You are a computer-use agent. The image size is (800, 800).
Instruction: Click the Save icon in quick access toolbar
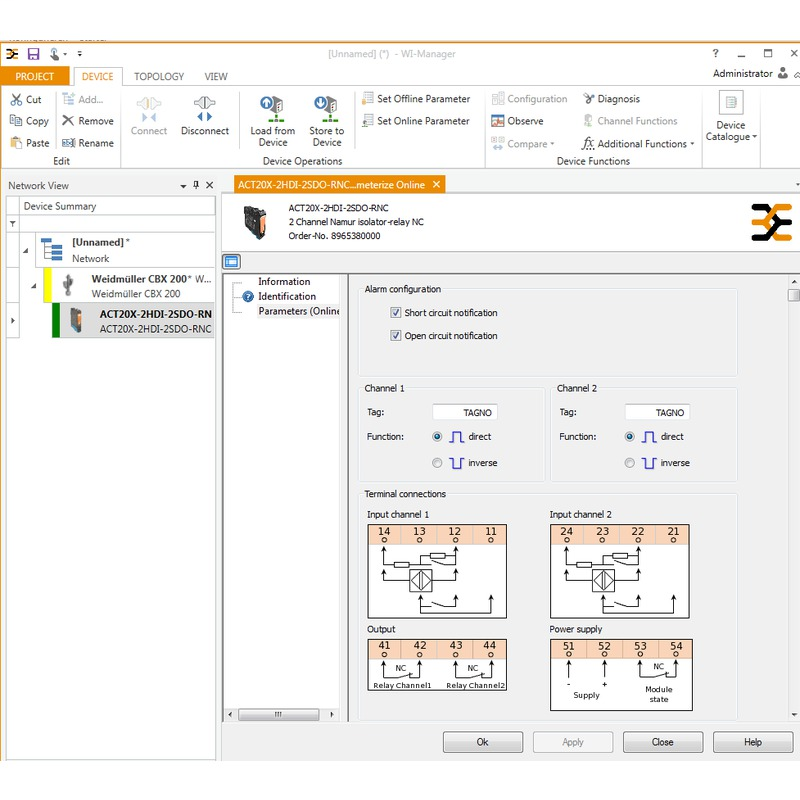click(x=33, y=54)
